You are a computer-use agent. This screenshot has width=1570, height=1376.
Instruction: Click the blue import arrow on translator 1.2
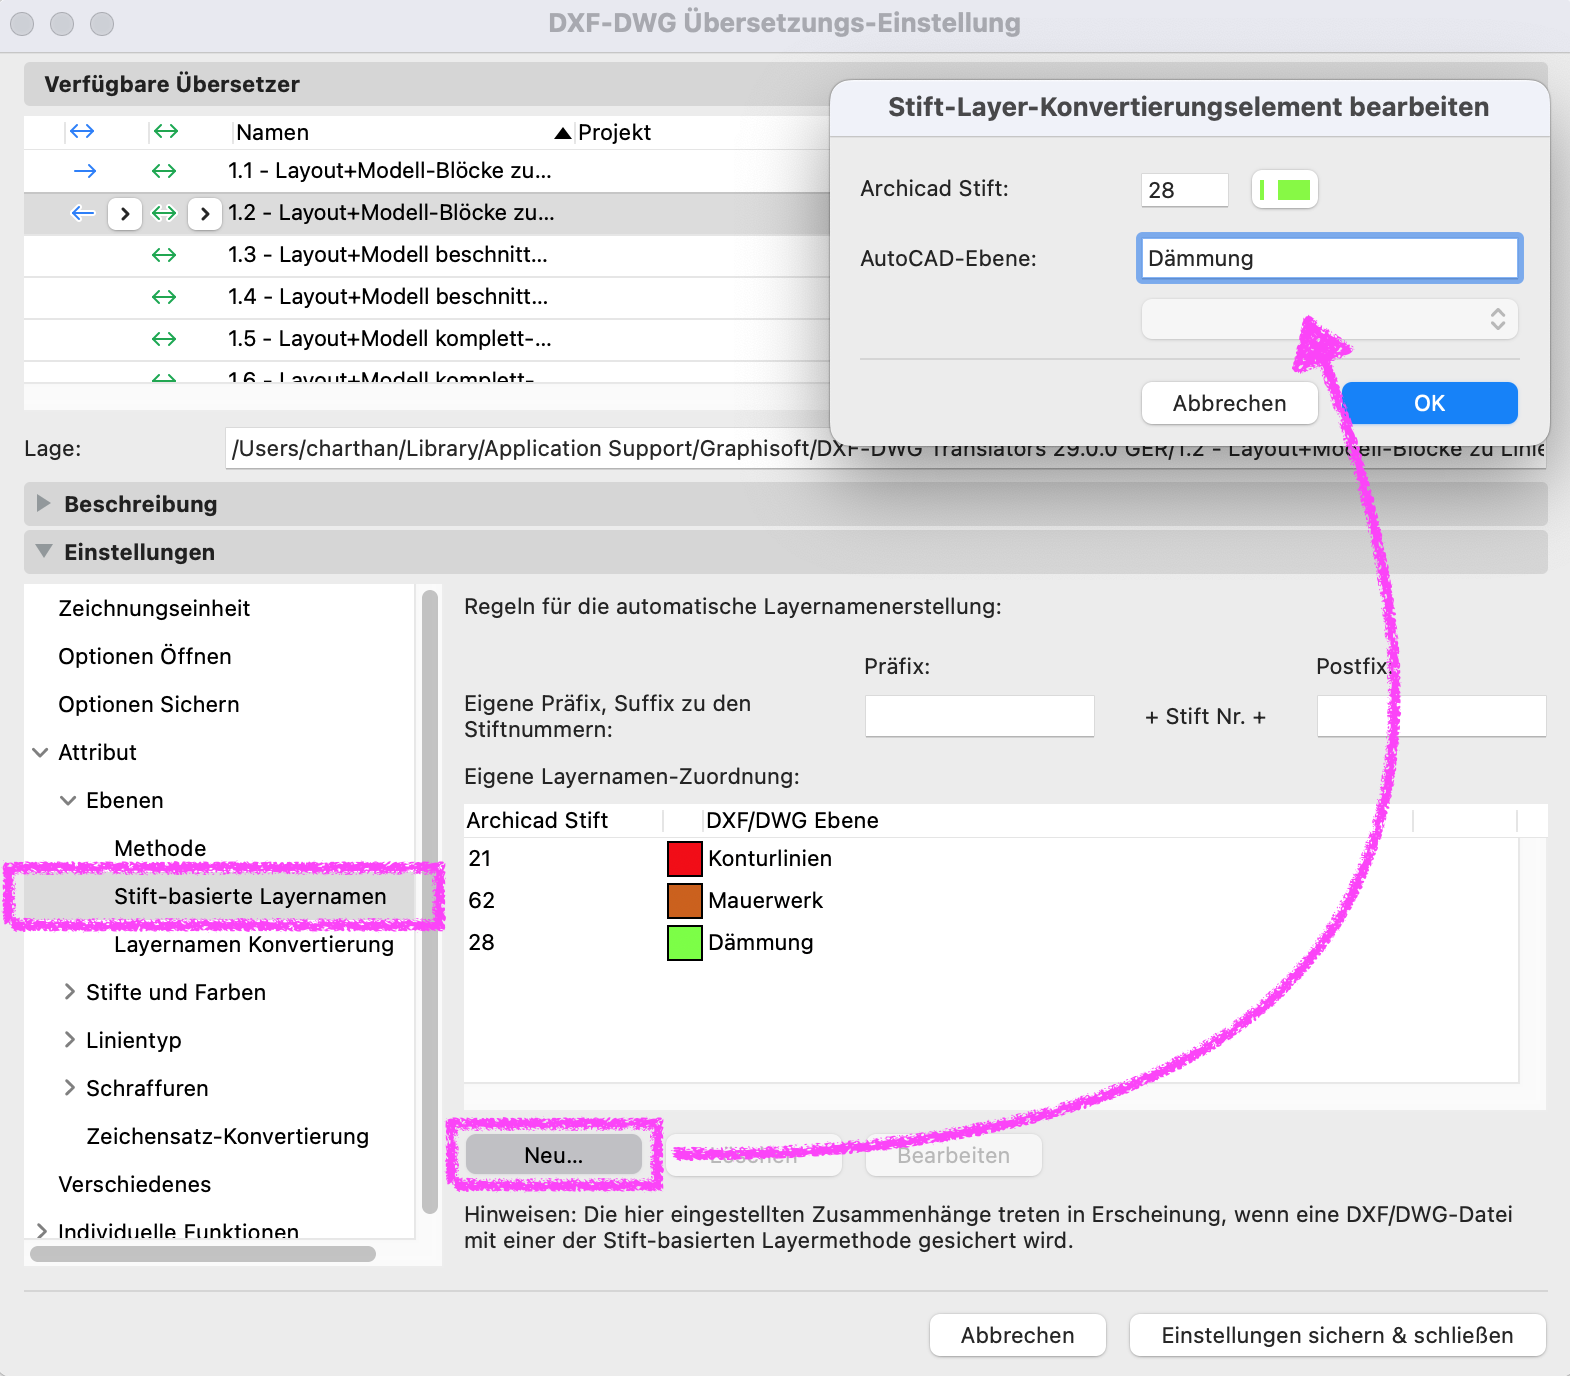[83, 213]
